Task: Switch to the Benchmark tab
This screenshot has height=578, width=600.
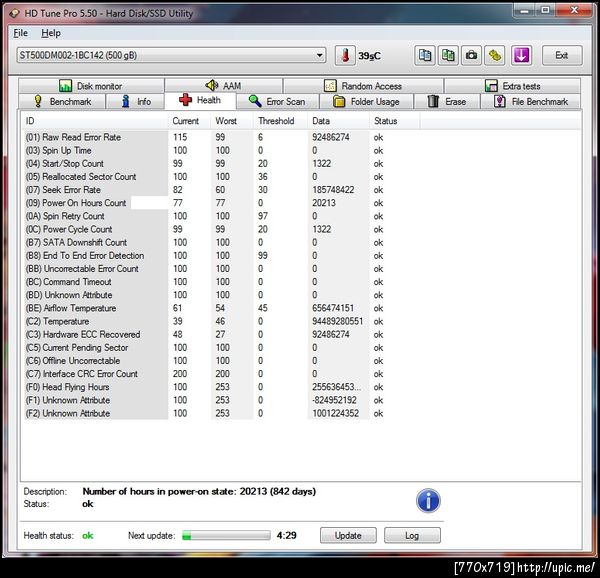Action: (x=62, y=101)
